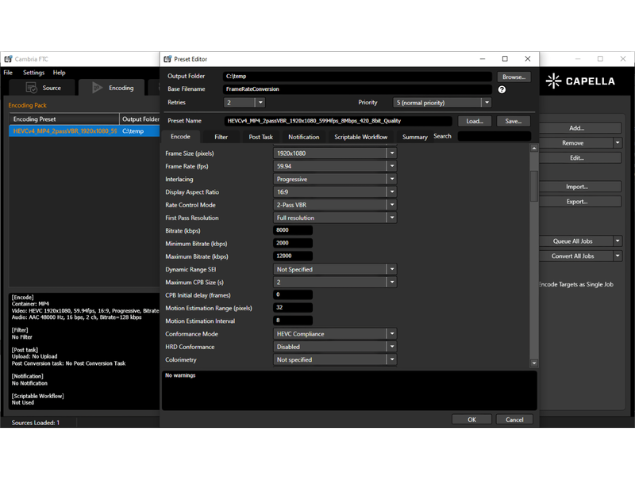Open the Priority dropdown
The image size is (635, 480).
point(486,102)
